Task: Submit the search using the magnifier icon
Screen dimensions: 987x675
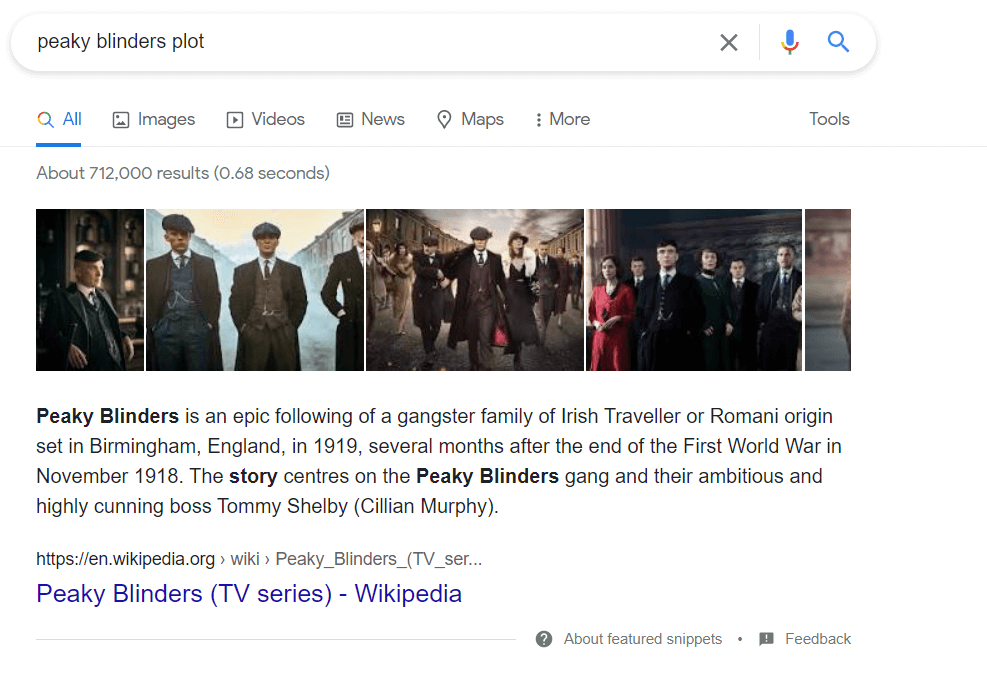Action: tap(838, 42)
